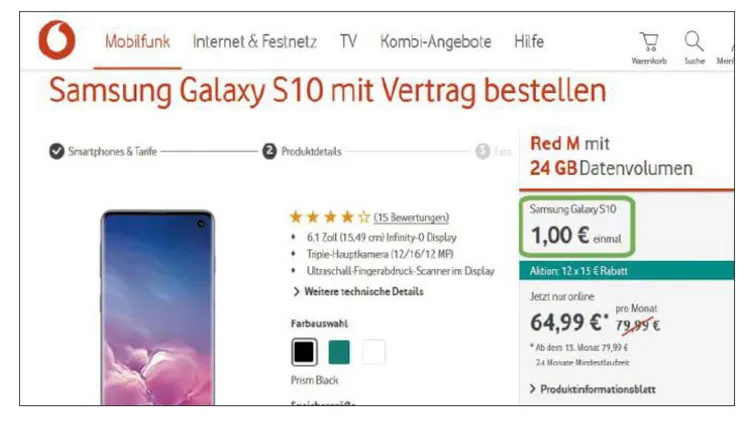Viewport: 750px width, 421px height.
Task: Select the white color swatch
Action: tap(374, 352)
